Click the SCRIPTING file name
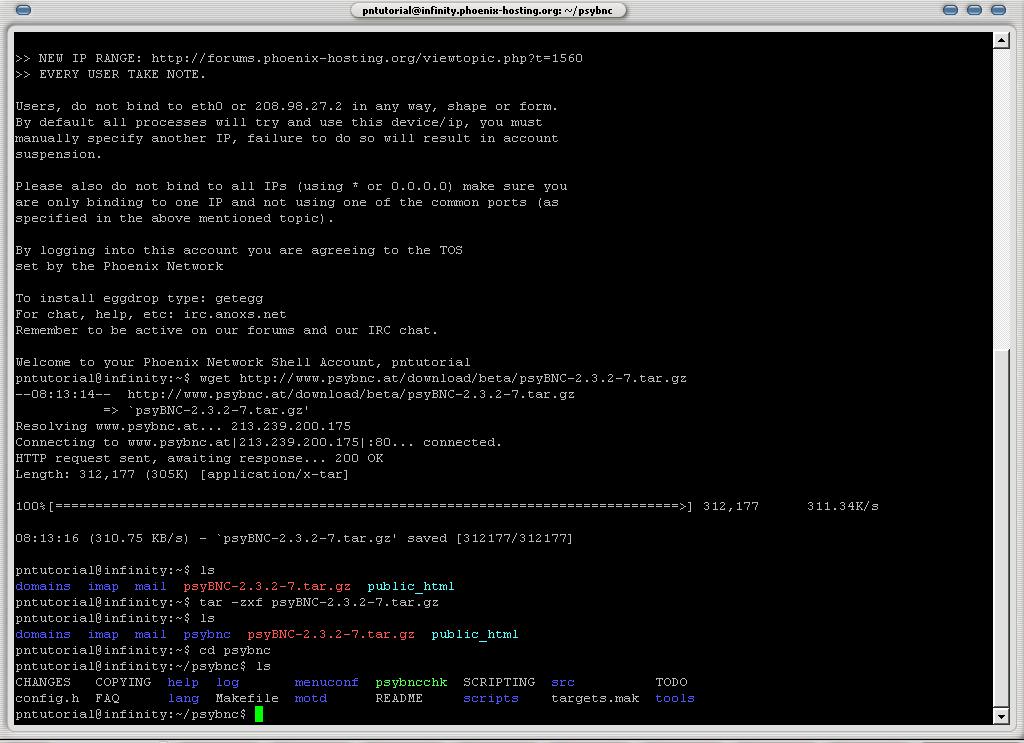The width and height of the screenshot is (1024, 743). coord(499,682)
